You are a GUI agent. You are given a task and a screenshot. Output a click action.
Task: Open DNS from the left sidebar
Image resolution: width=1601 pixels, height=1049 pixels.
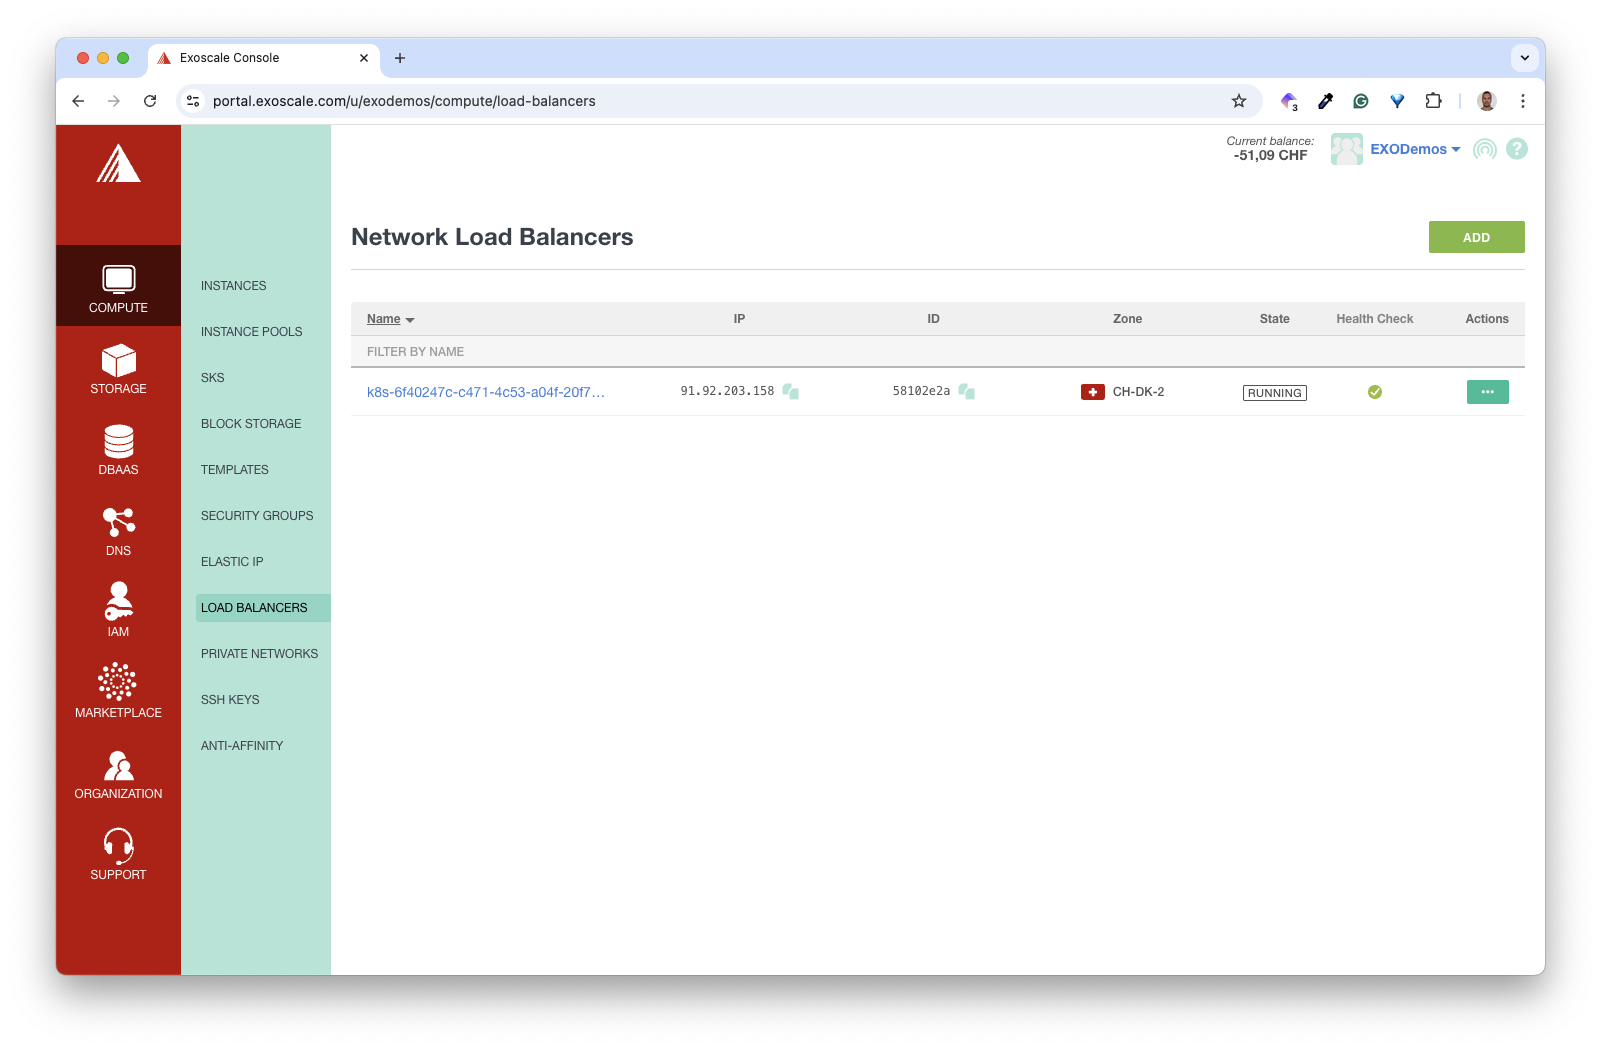118,528
